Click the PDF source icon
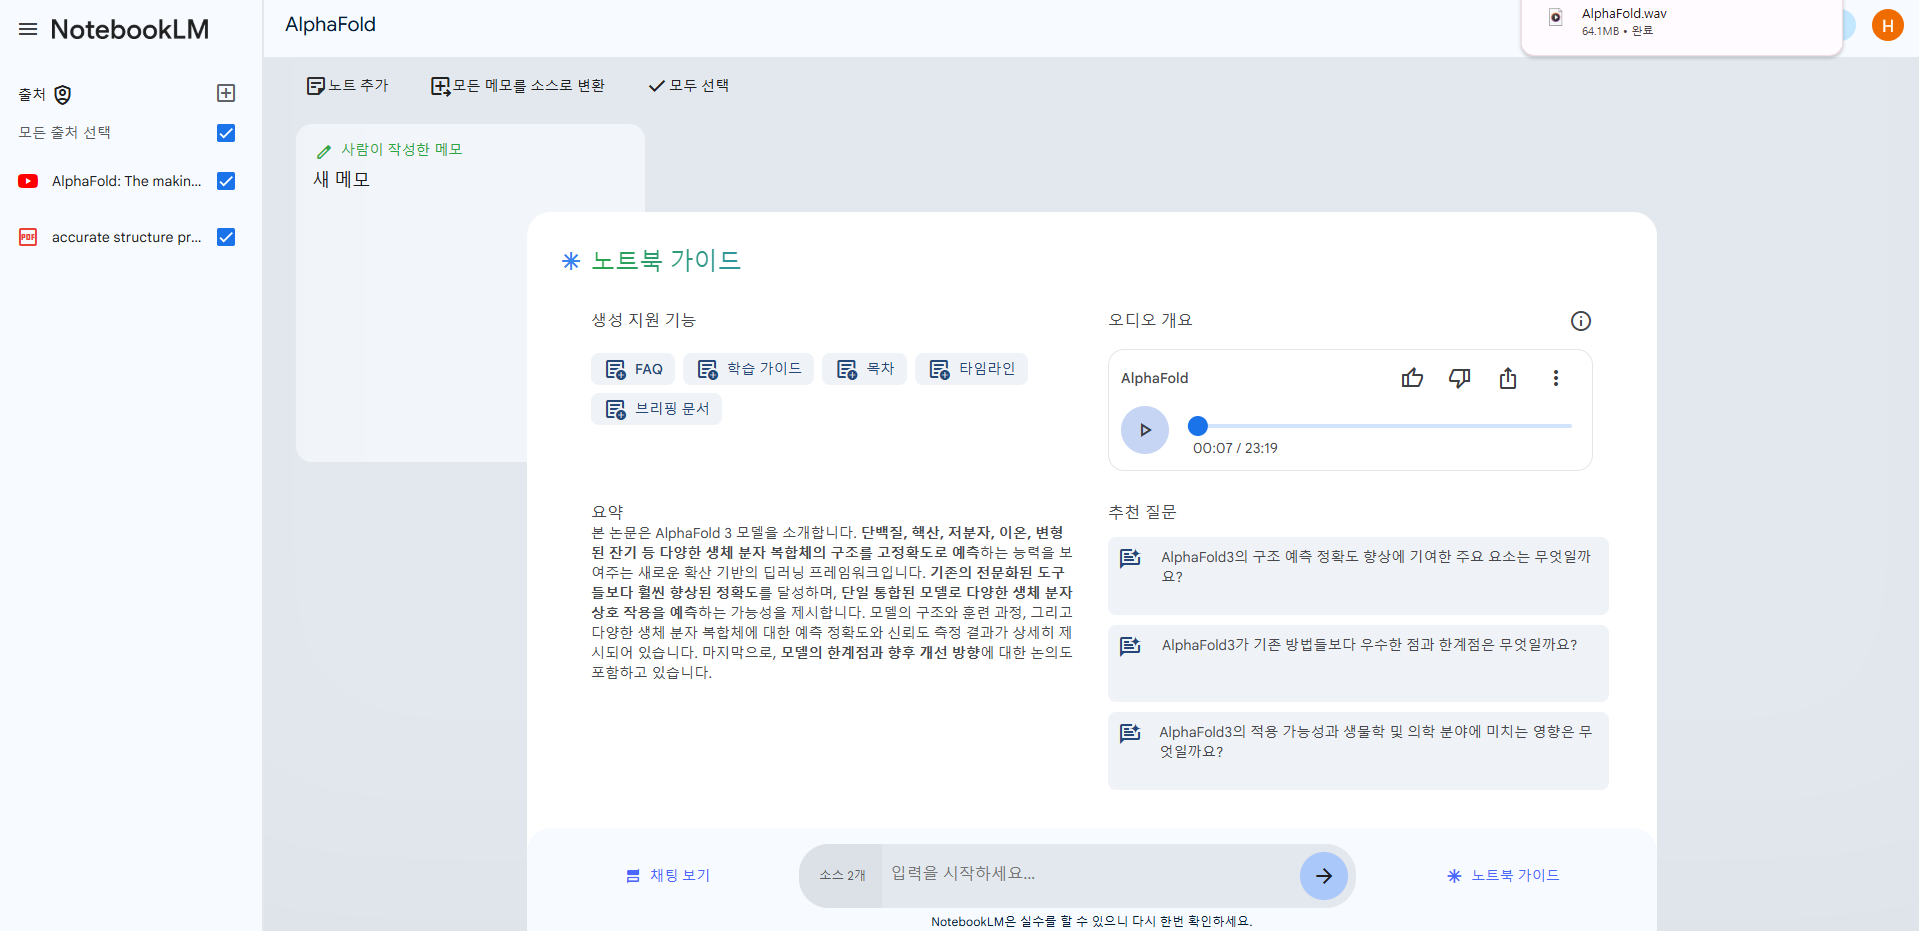This screenshot has width=1919, height=931. coord(28,237)
